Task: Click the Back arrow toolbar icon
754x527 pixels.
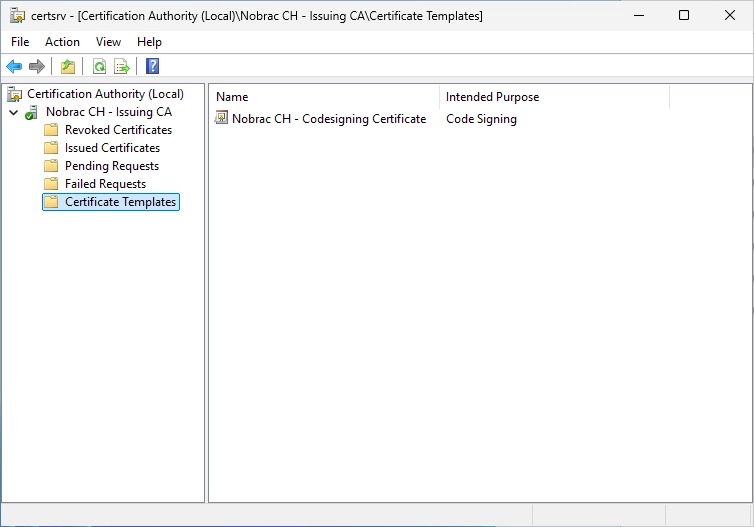Action: pyautogui.click(x=14, y=66)
